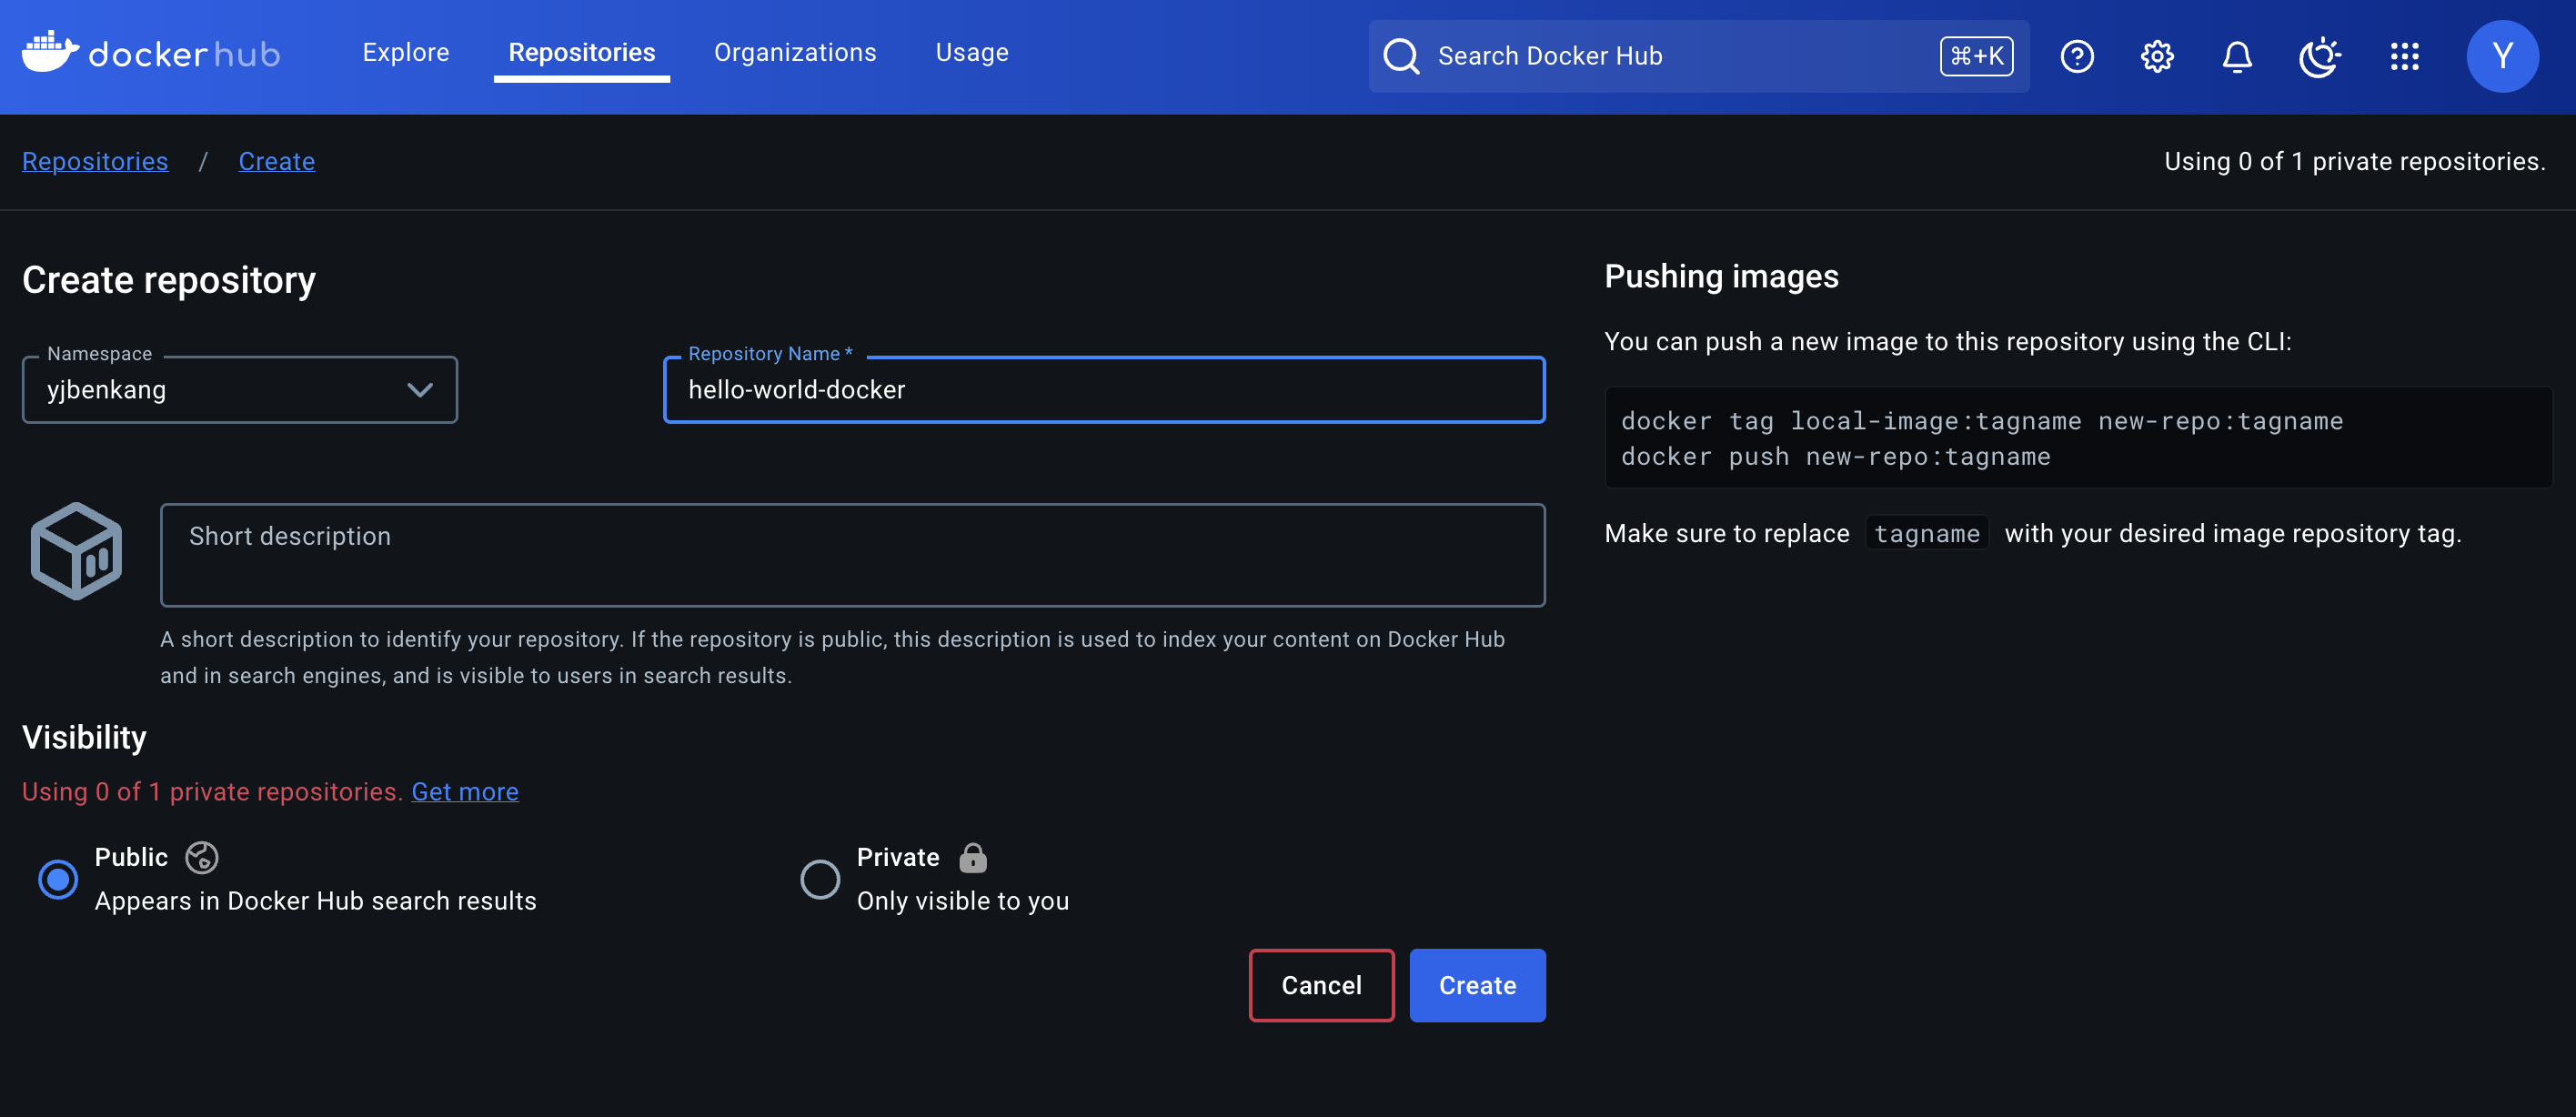Image resolution: width=2576 pixels, height=1117 pixels.
Task: Click the Docker Hub whale logo
Action: 50,52
